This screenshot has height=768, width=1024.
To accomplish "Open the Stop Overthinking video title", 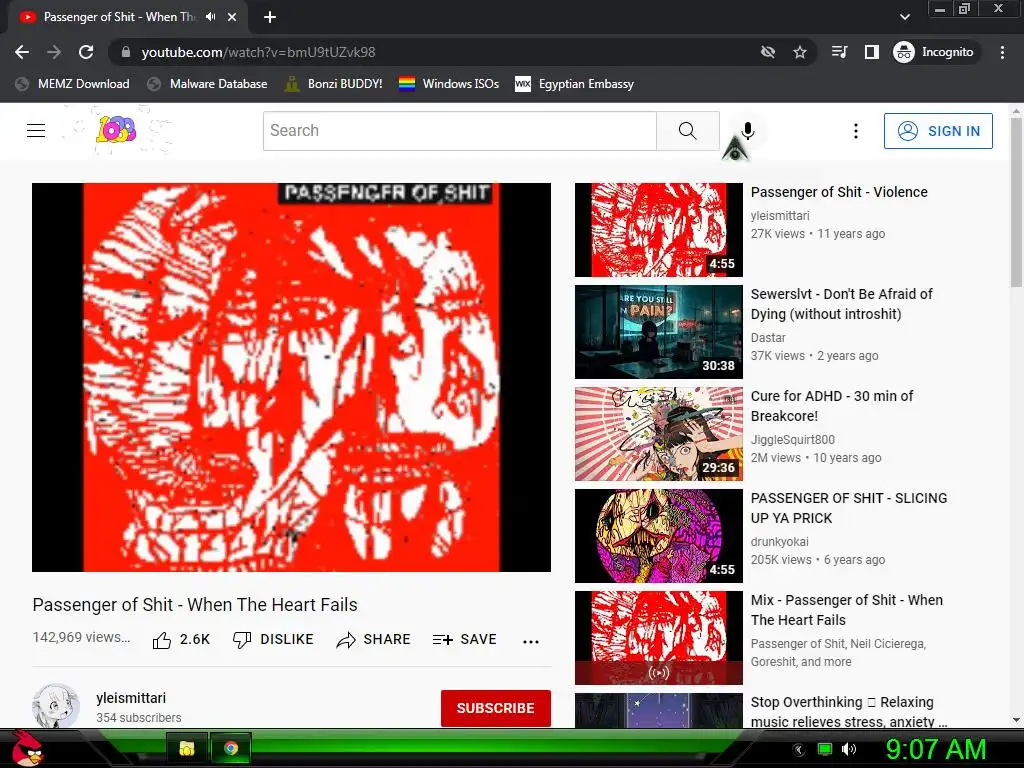I will tap(848, 712).
